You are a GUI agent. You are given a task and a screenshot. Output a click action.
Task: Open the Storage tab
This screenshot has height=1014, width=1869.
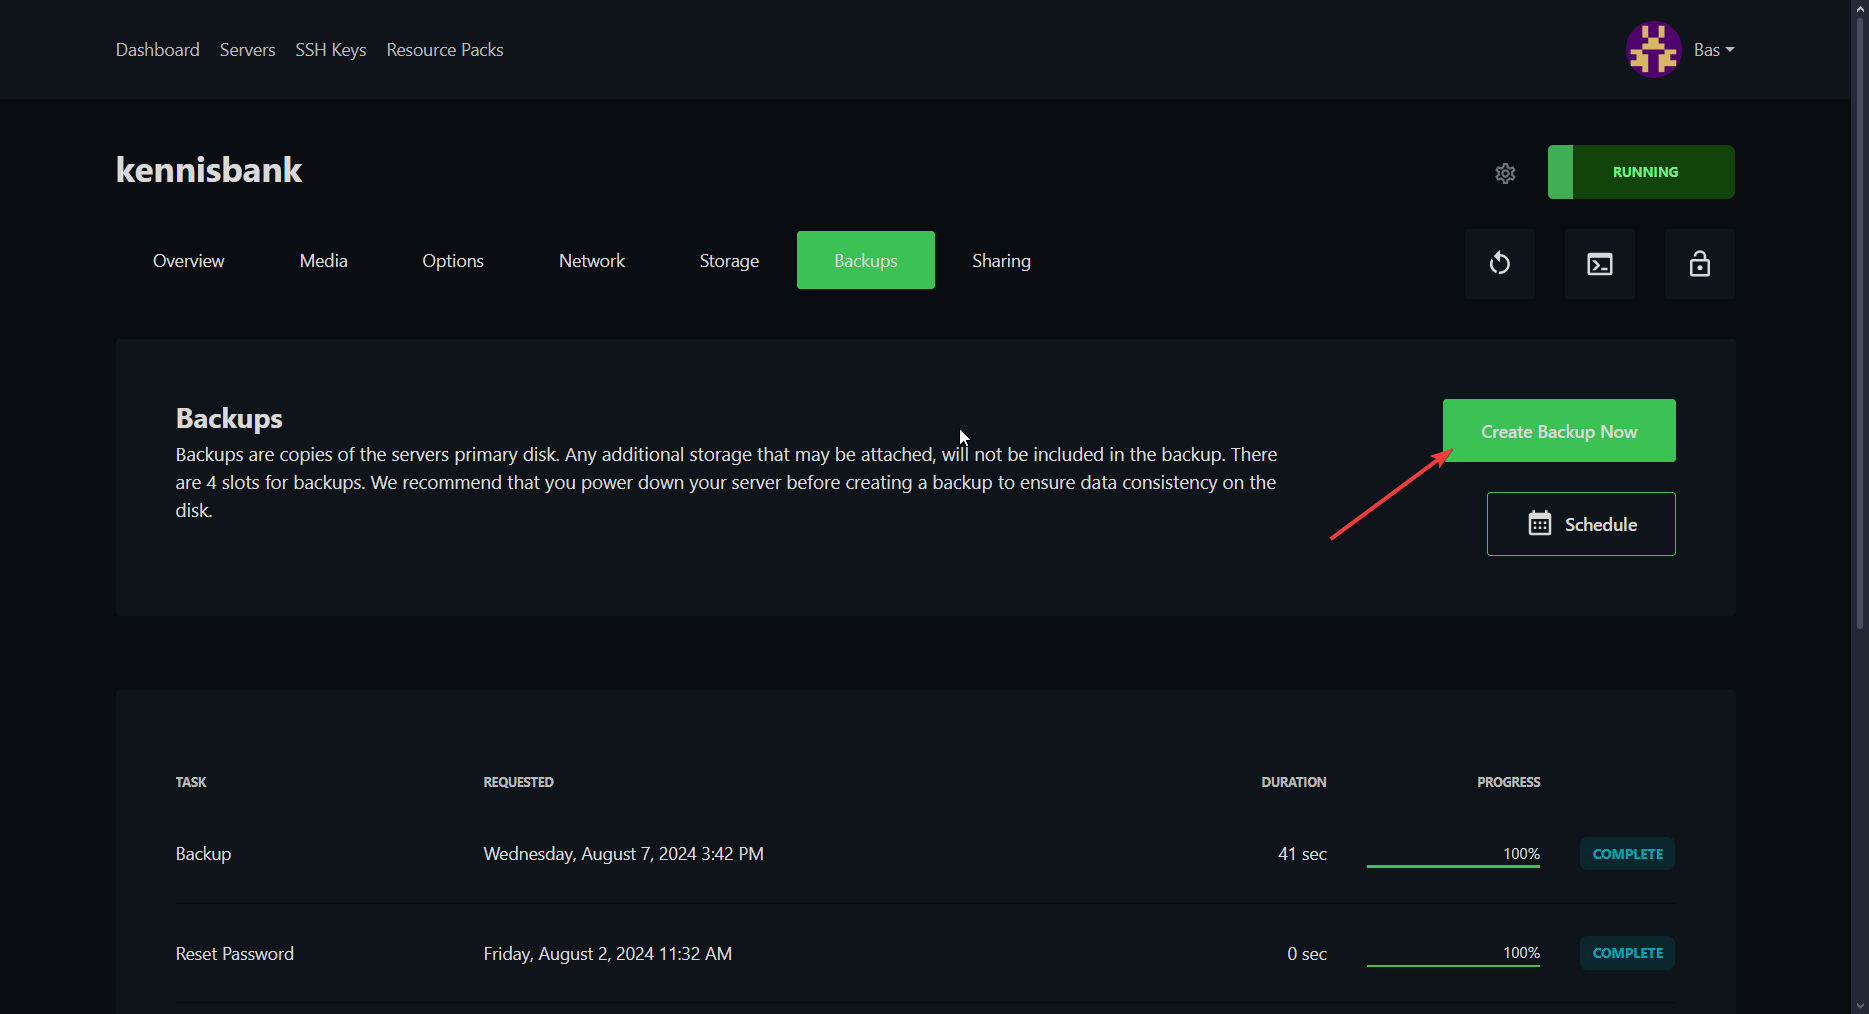(728, 261)
